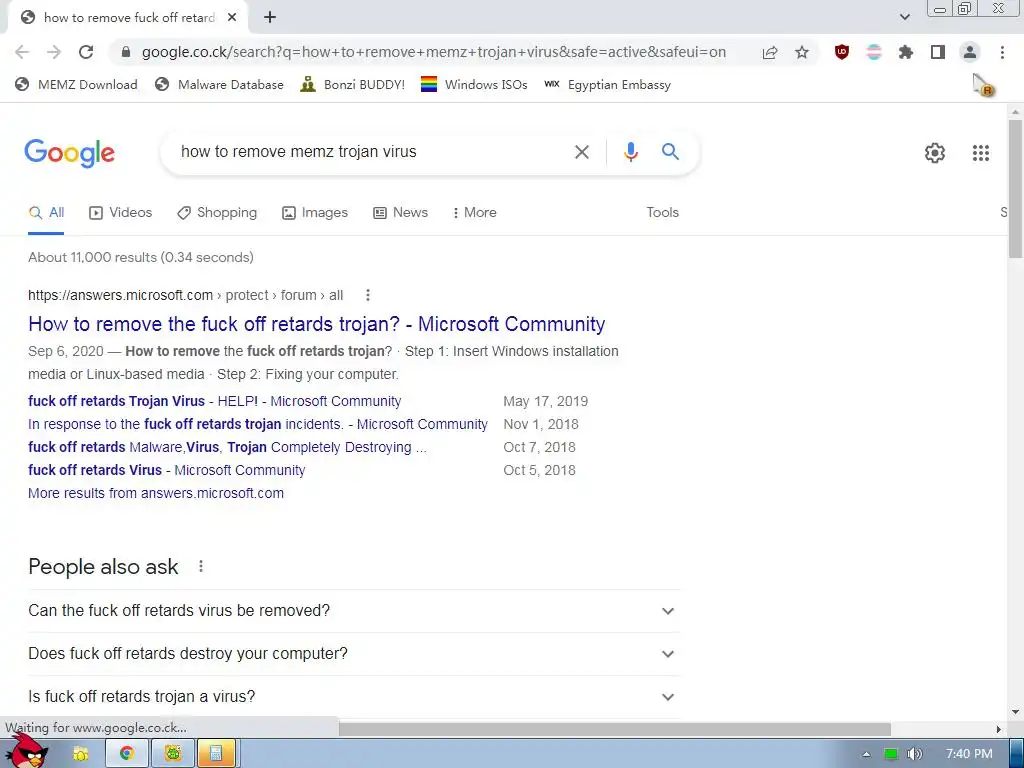Viewport: 1024px width, 768px height.
Task: Open More results from answers.microsoft.com
Action: [x=156, y=493]
